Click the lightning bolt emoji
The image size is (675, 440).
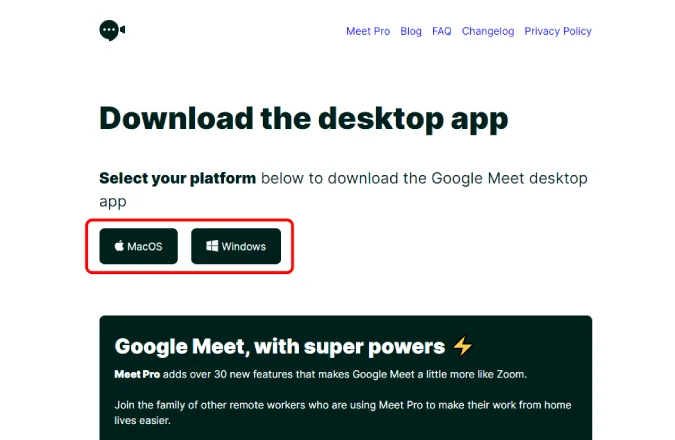pyautogui.click(x=463, y=346)
